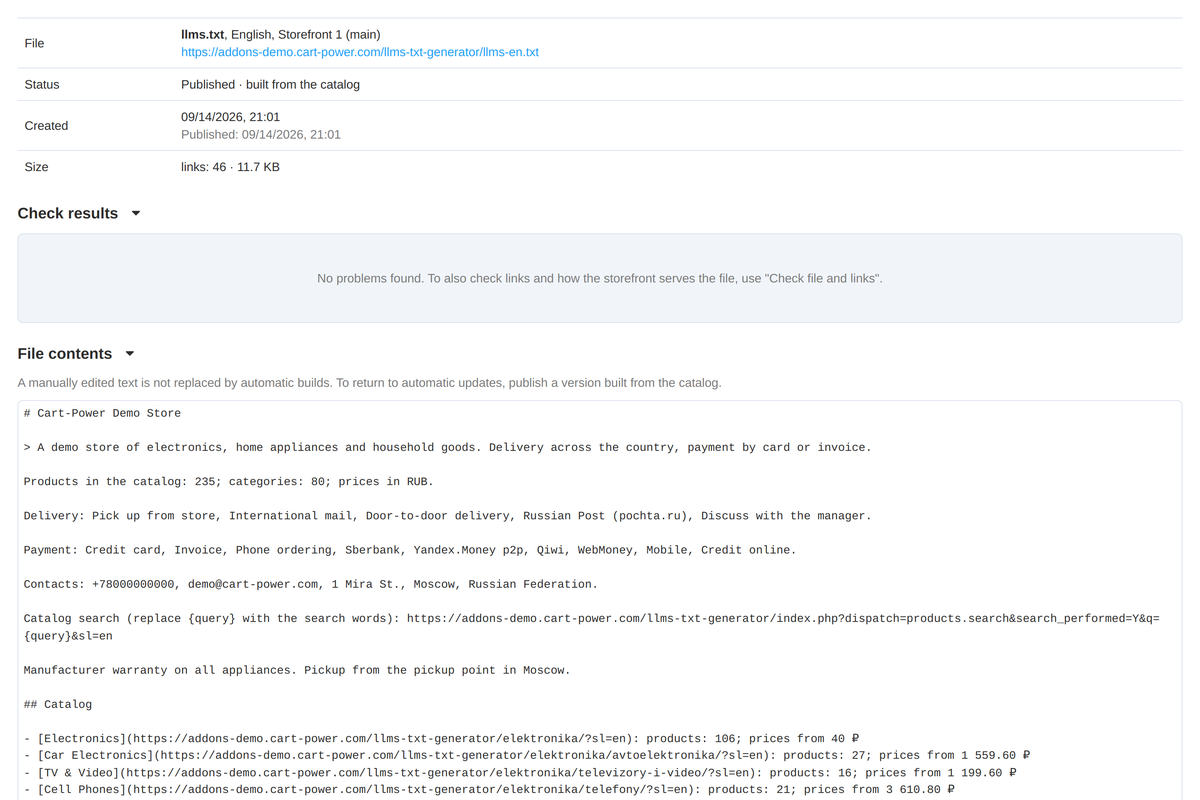Click the Check results heading
Image resolution: width=1200 pixels, height=800 pixels.
68,213
